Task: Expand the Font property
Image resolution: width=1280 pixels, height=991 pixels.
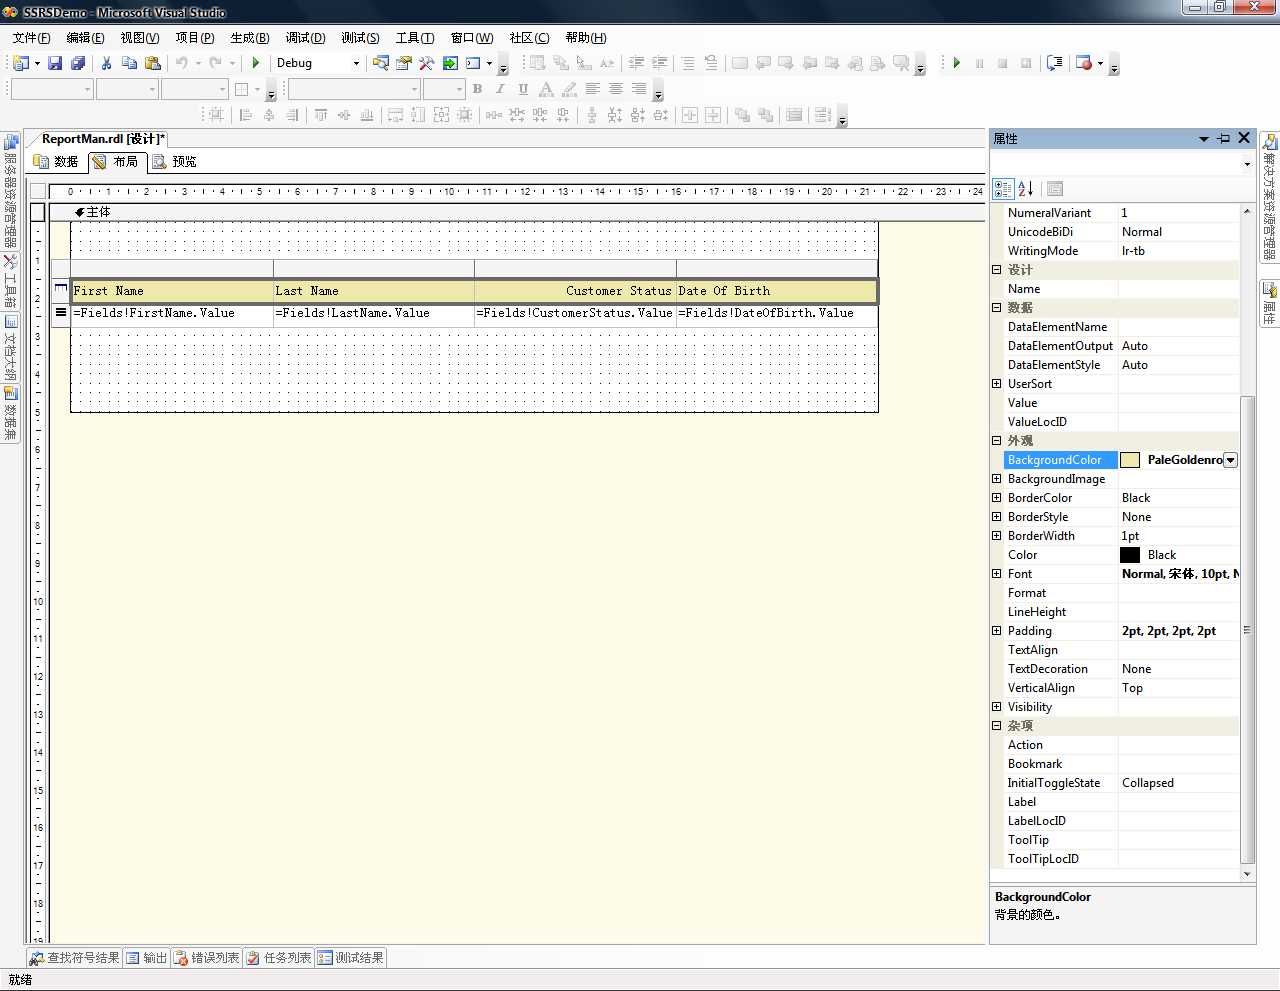Action: click(x=996, y=574)
